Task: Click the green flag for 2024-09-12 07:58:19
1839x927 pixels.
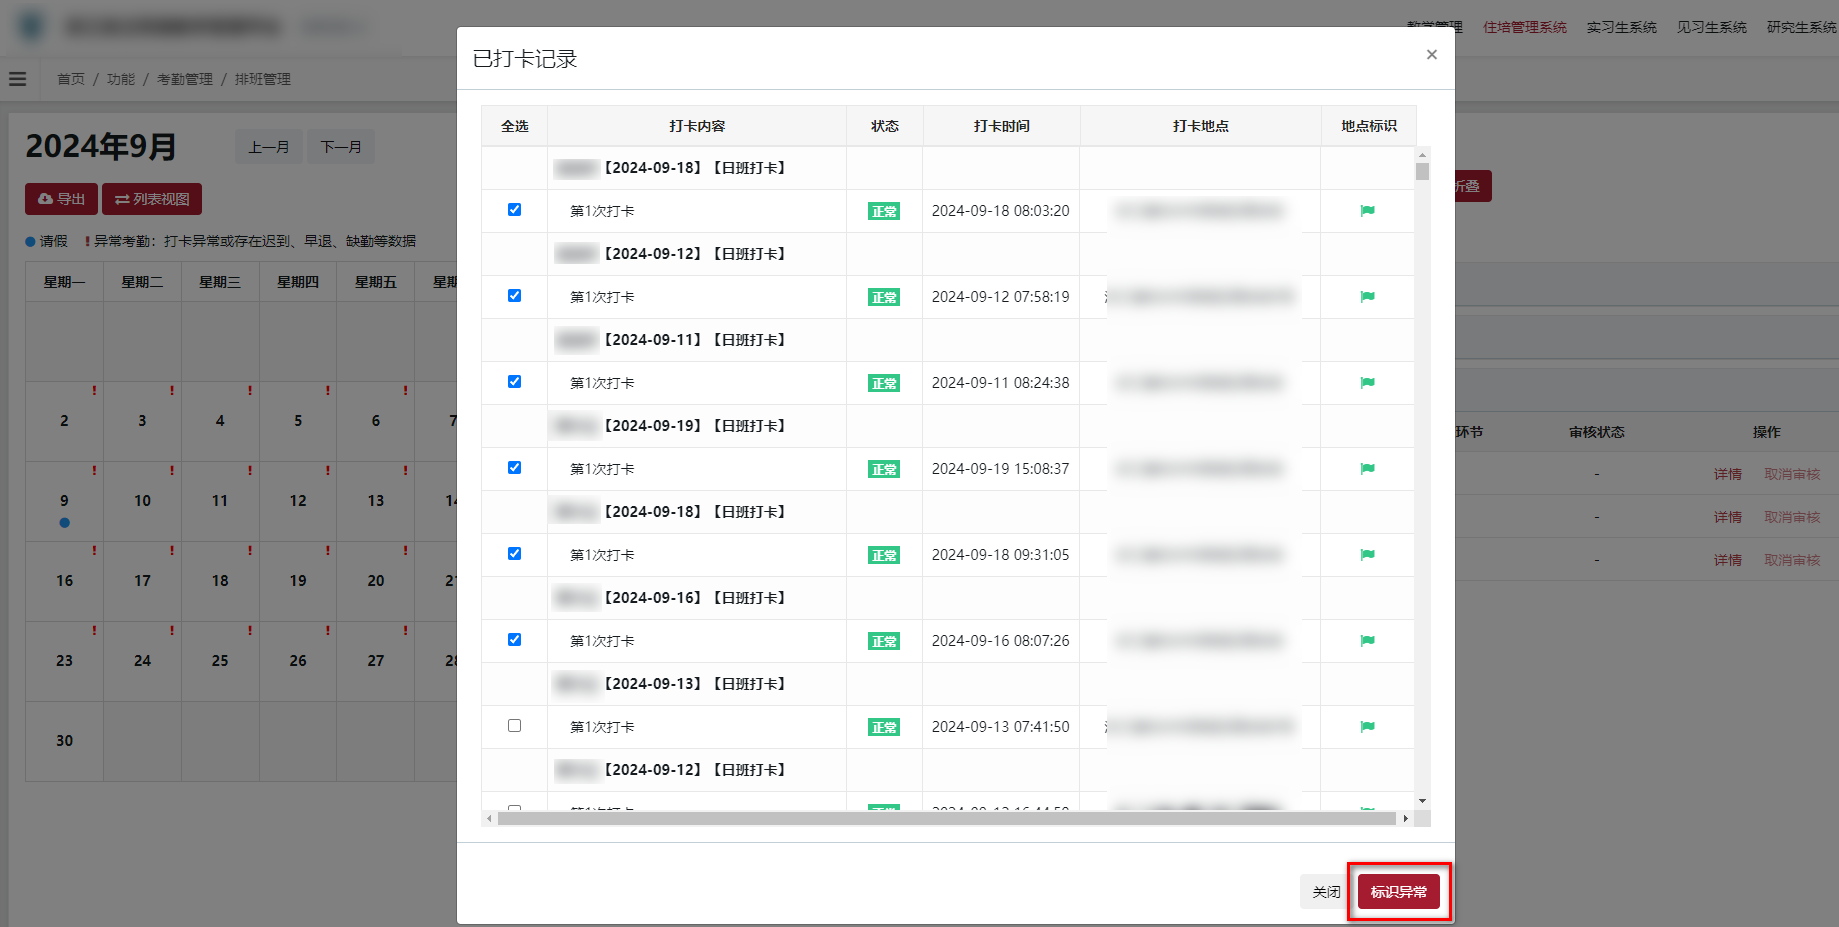Action: (x=1367, y=297)
